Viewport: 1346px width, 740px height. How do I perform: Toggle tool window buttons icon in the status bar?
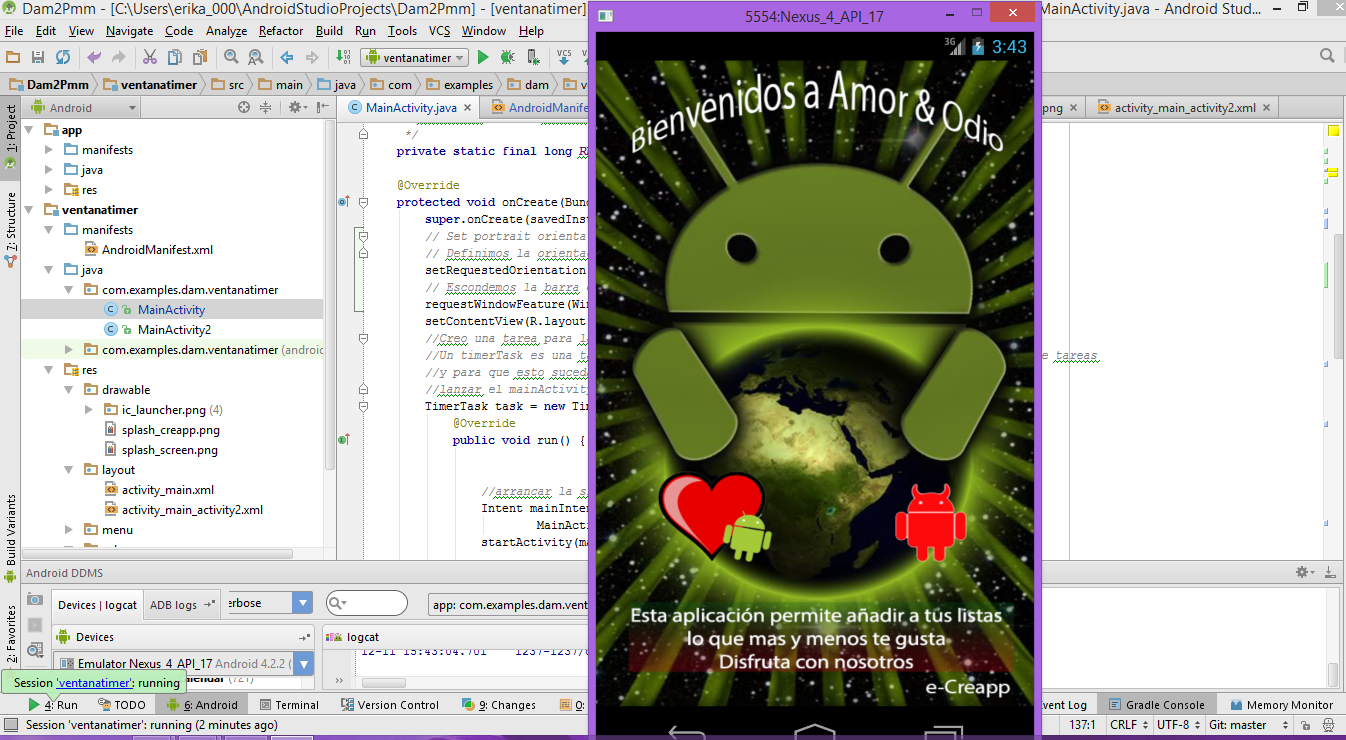tap(12, 725)
